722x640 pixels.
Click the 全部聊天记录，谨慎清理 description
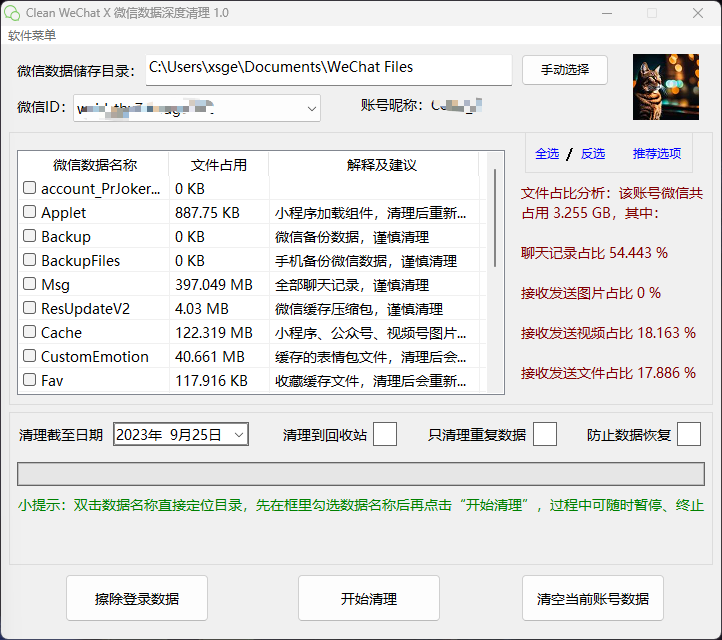coord(352,285)
